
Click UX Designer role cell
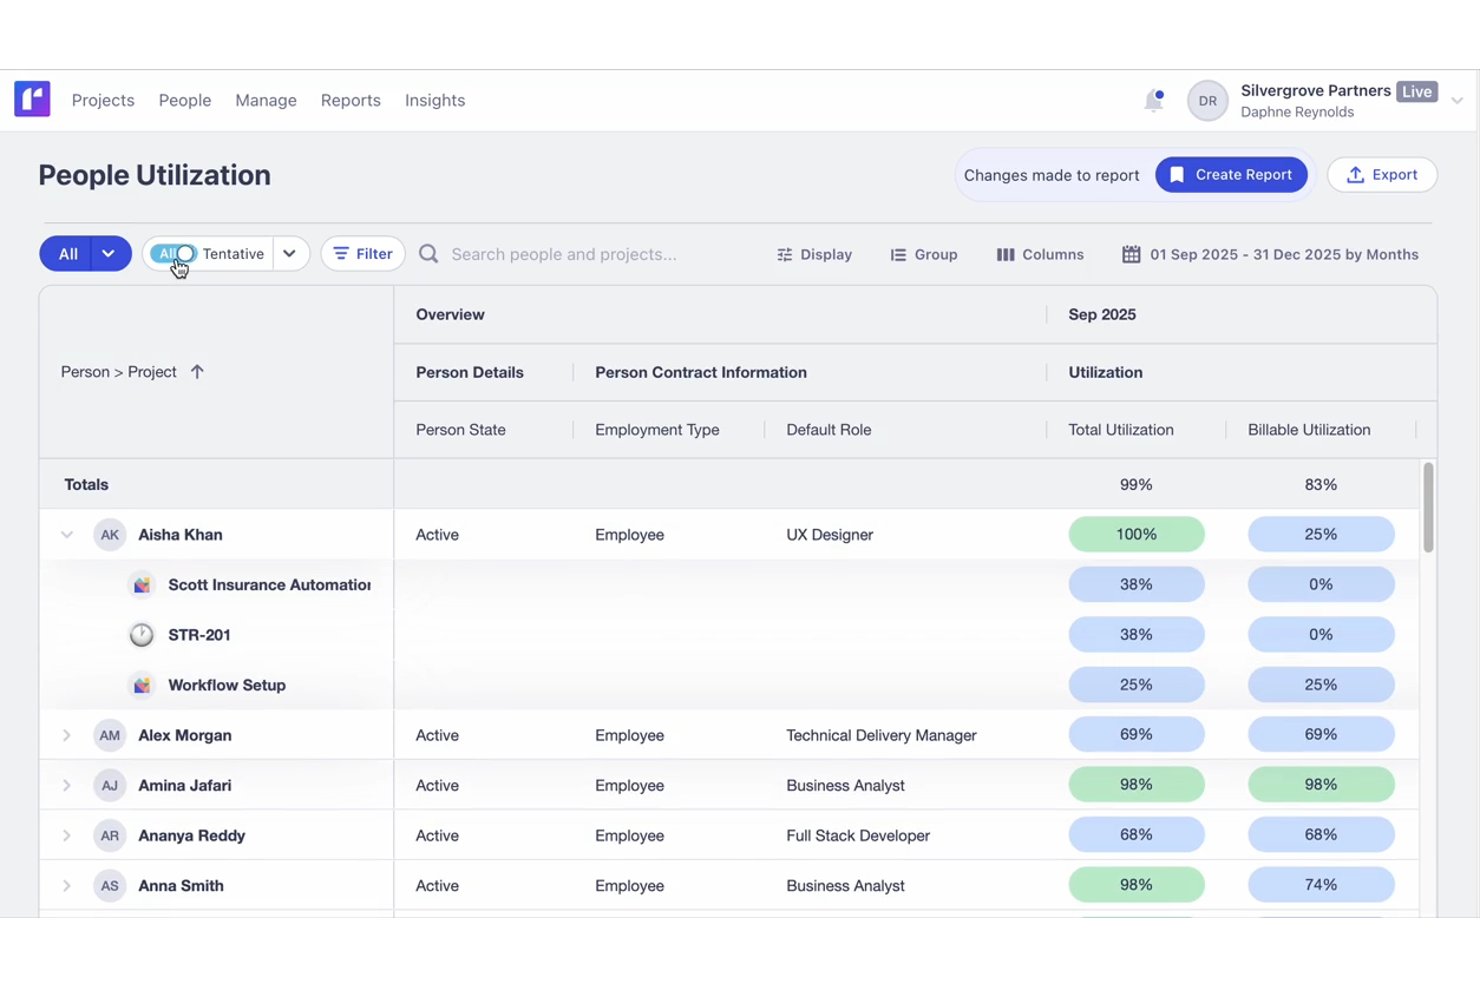pyautogui.click(x=830, y=535)
